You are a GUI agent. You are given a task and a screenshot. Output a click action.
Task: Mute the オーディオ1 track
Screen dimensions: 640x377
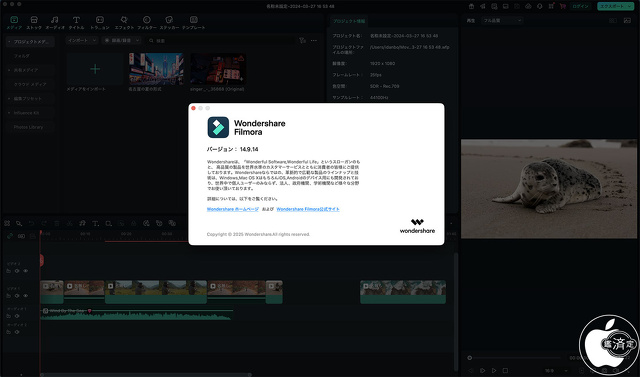[17, 316]
